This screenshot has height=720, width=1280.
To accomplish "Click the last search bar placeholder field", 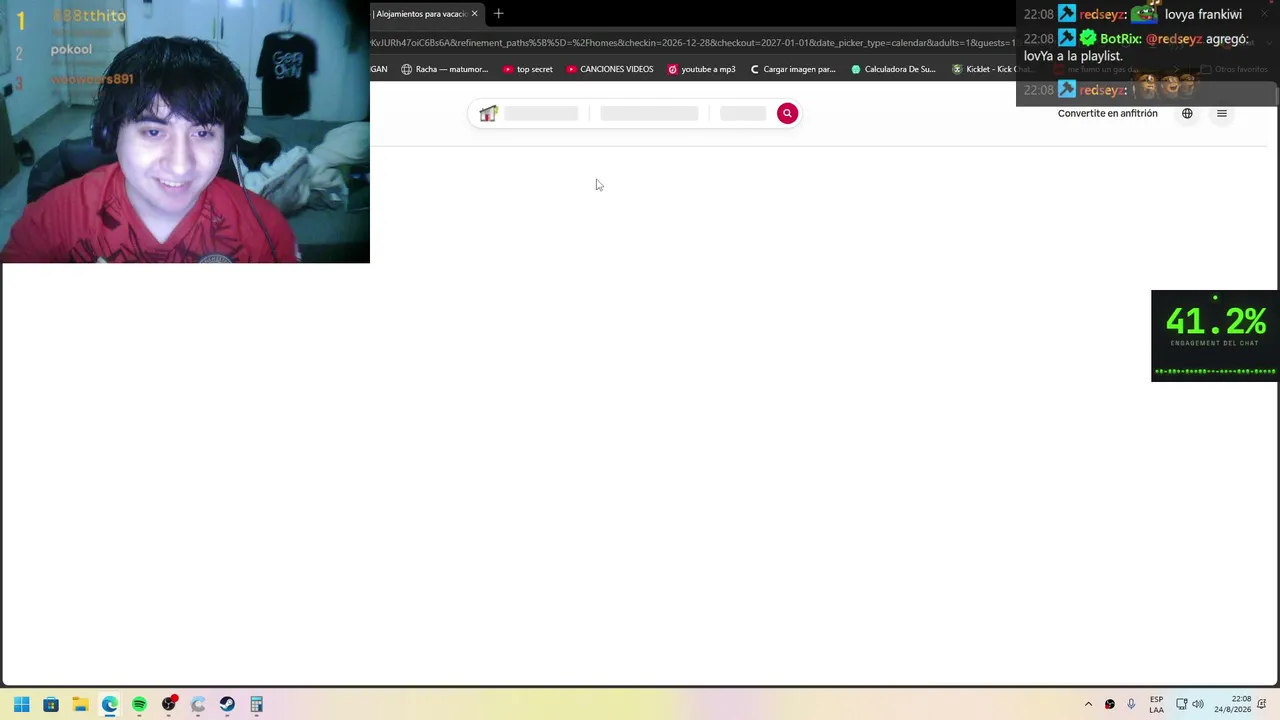I will [x=743, y=114].
